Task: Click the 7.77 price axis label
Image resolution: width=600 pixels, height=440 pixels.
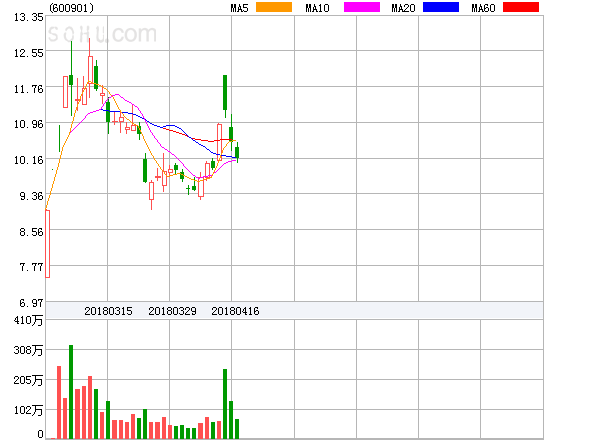Action: (x=31, y=267)
